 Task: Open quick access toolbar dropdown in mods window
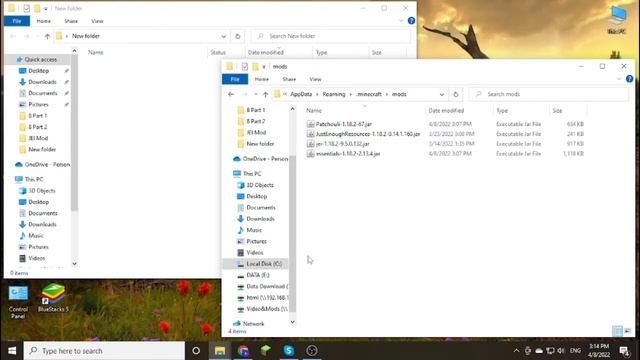(264, 67)
